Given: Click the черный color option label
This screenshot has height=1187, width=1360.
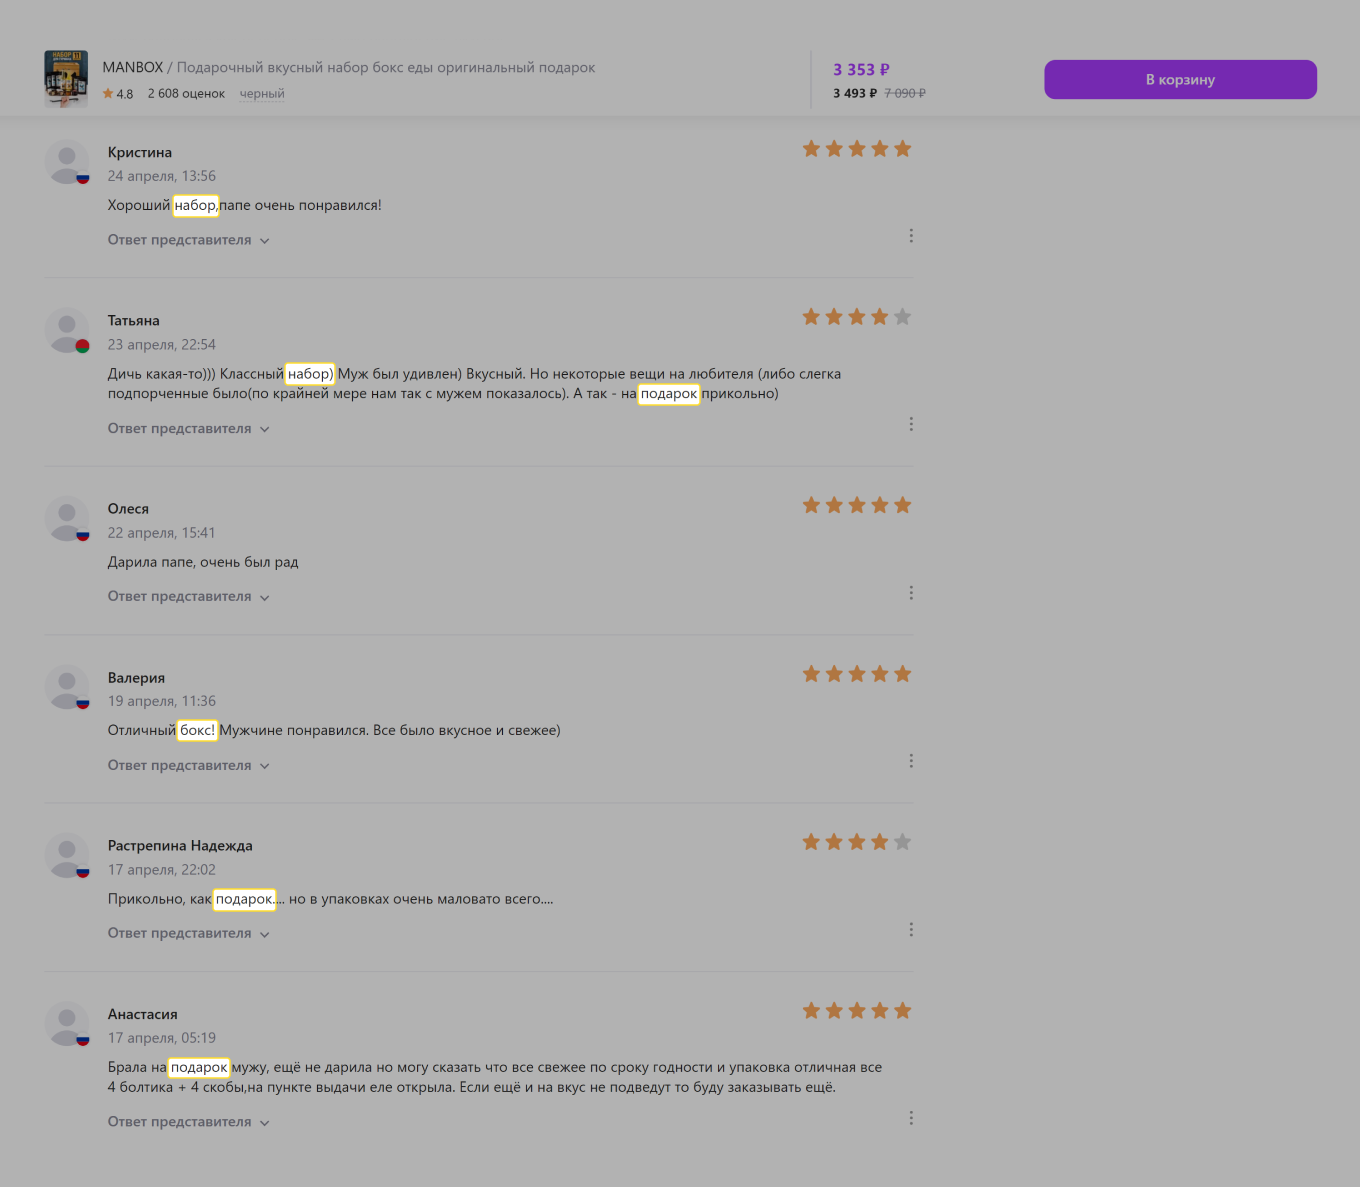Looking at the screenshot, I should pos(262,94).
